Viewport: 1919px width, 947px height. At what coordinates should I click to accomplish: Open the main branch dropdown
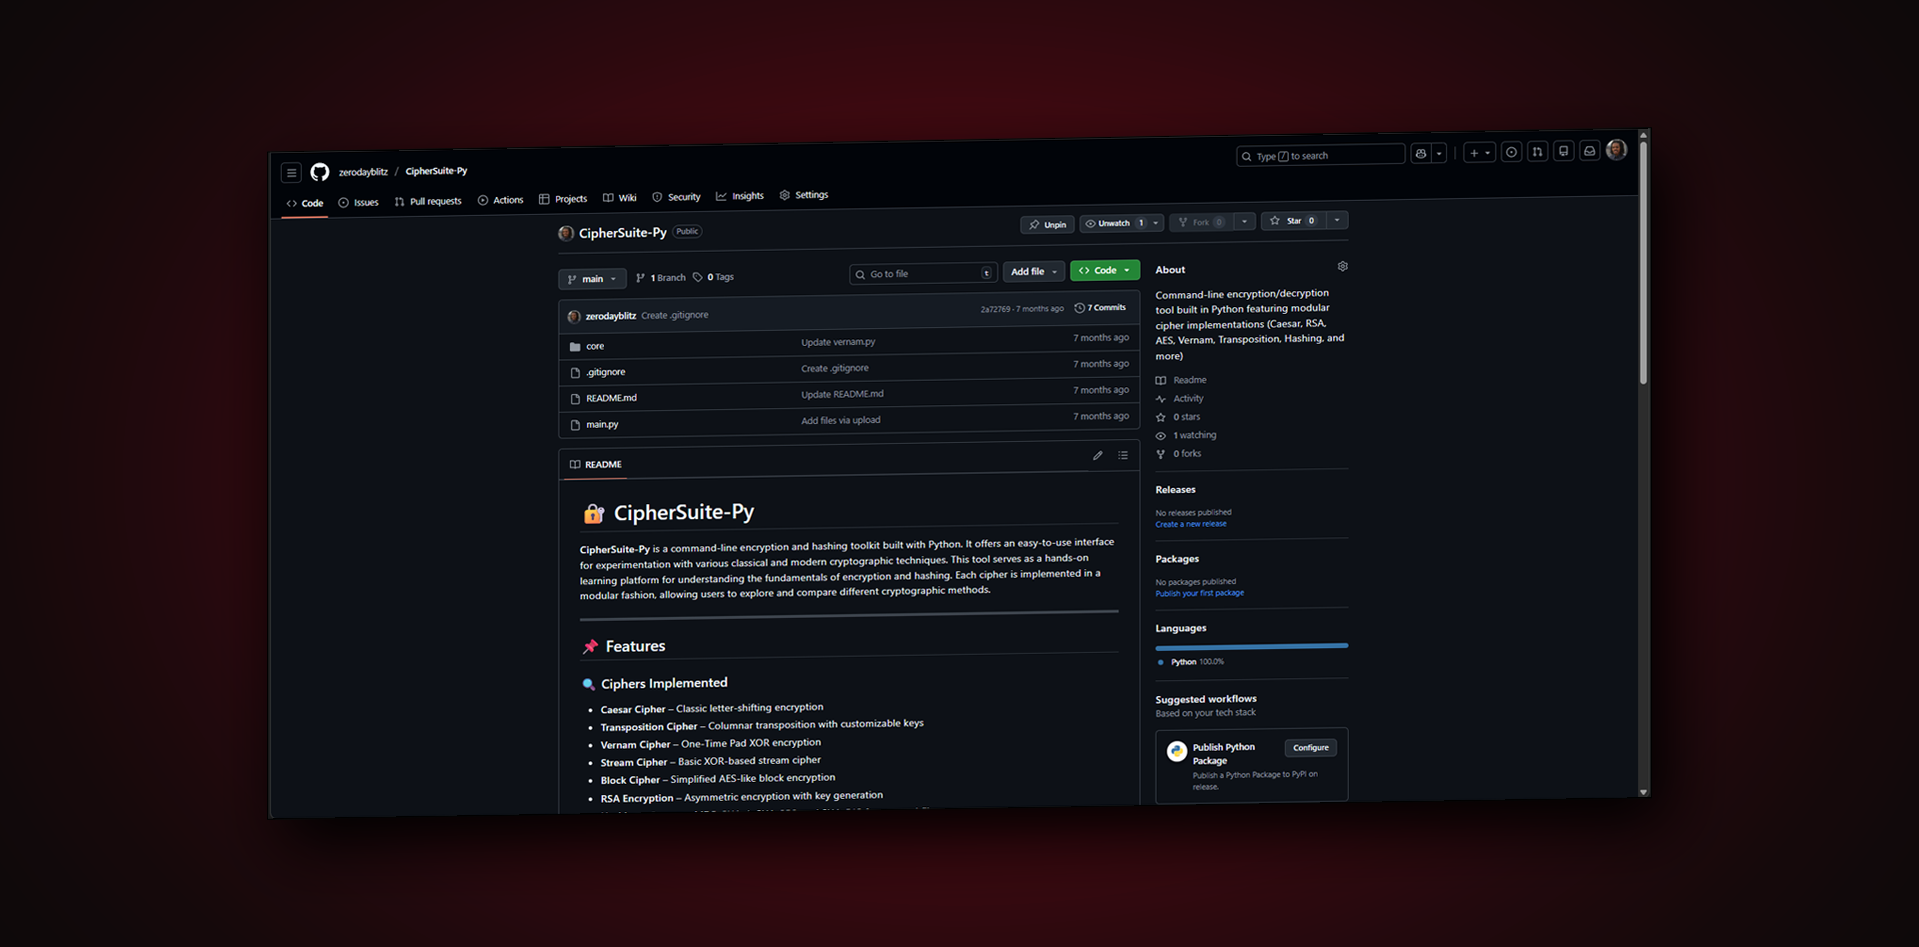(591, 278)
